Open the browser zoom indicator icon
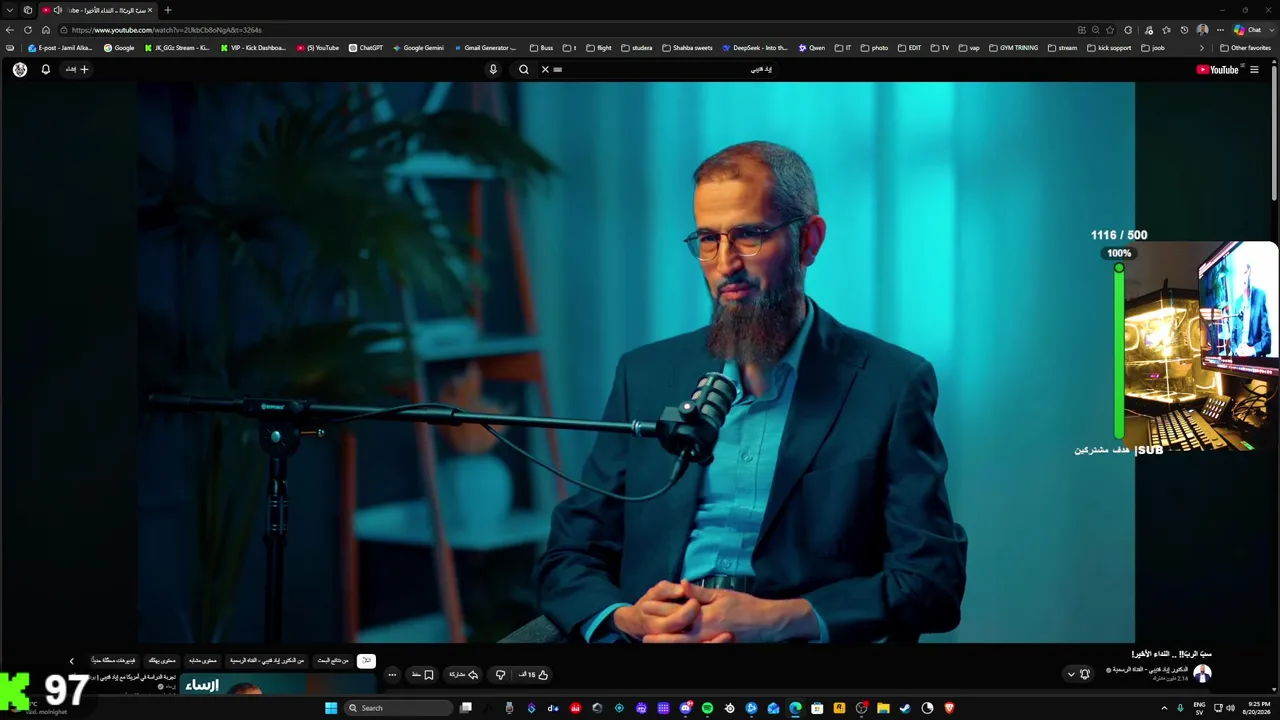Viewport: 1280px width, 720px height. [1096, 30]
